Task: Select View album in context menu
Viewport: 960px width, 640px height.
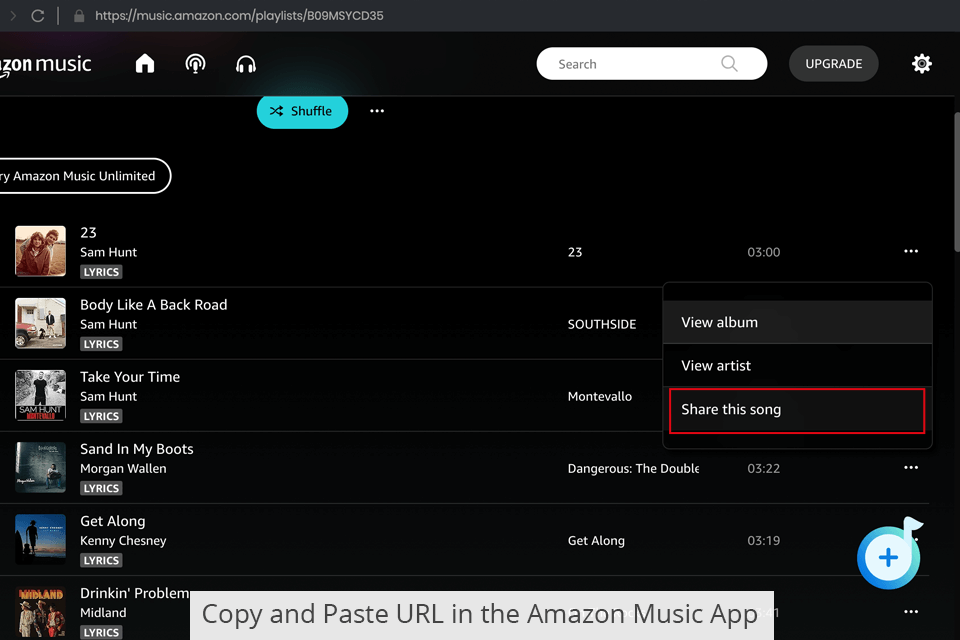Action: tap(797, 322)
